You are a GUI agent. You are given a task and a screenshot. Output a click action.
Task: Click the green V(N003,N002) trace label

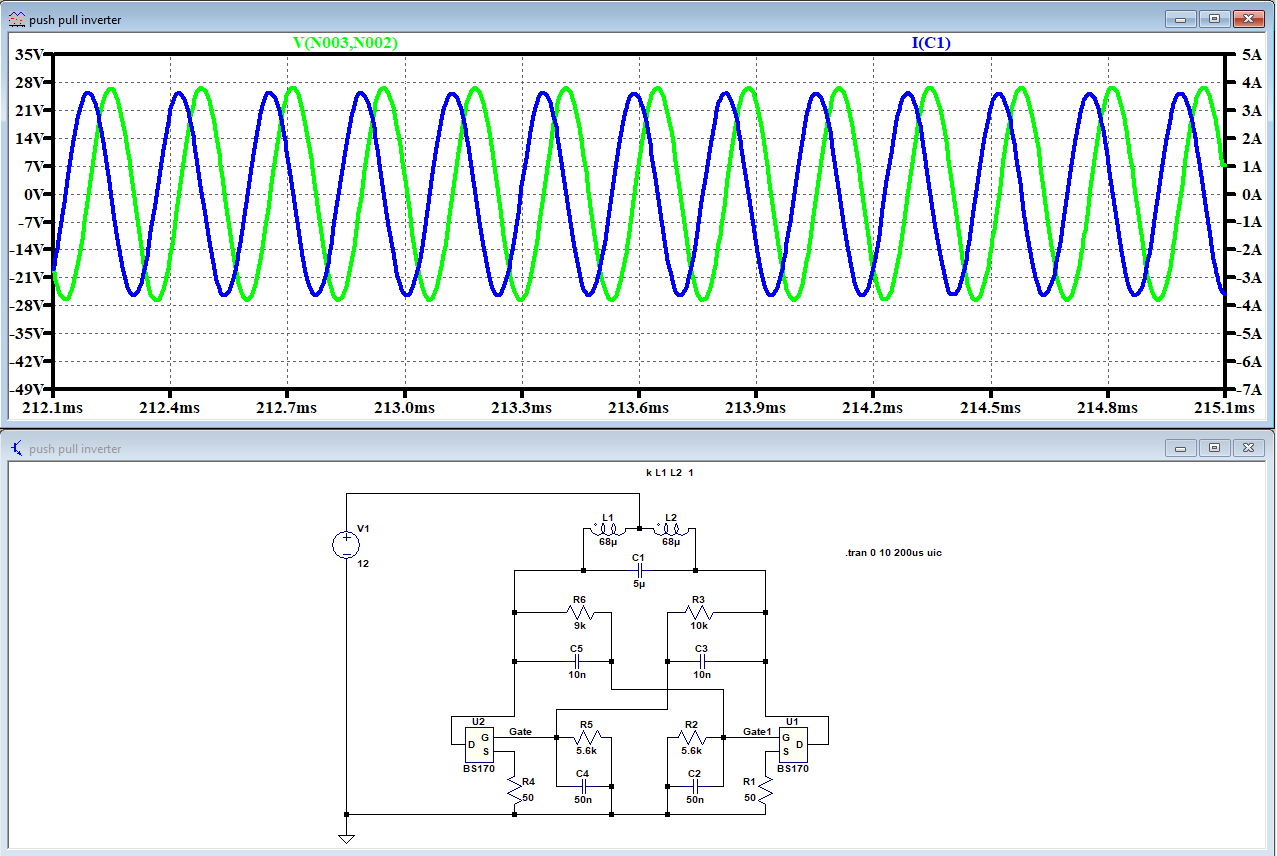point(345,43)
